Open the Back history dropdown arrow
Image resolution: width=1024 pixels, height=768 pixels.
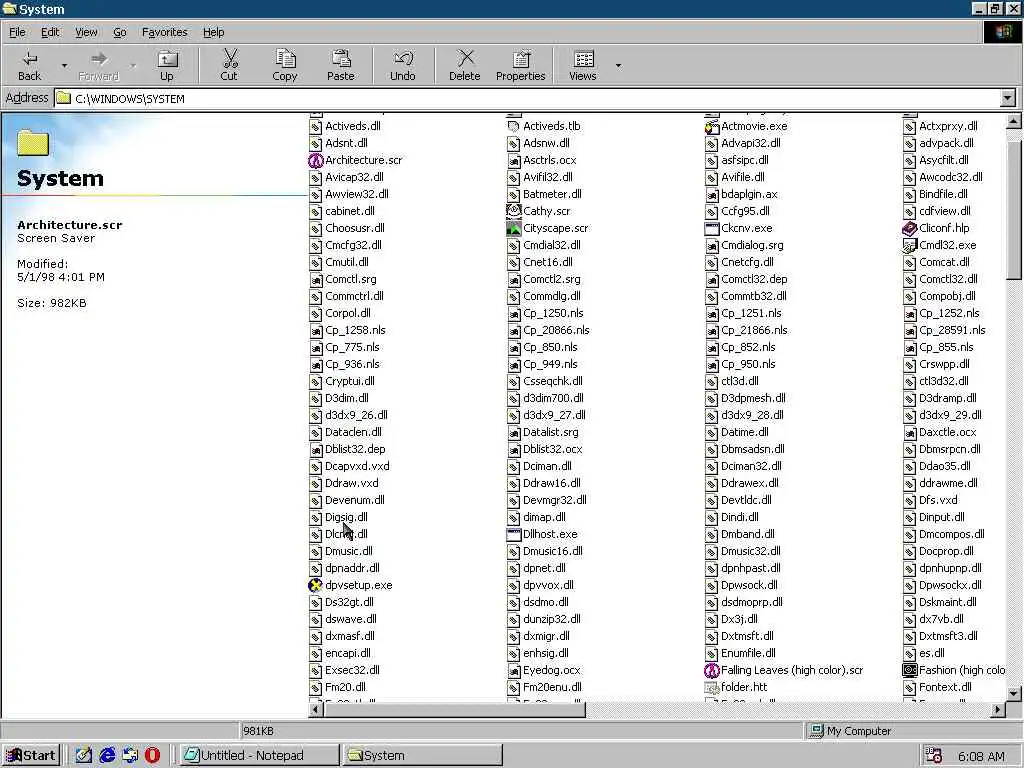pyautogui.click(x=64, y=65)
